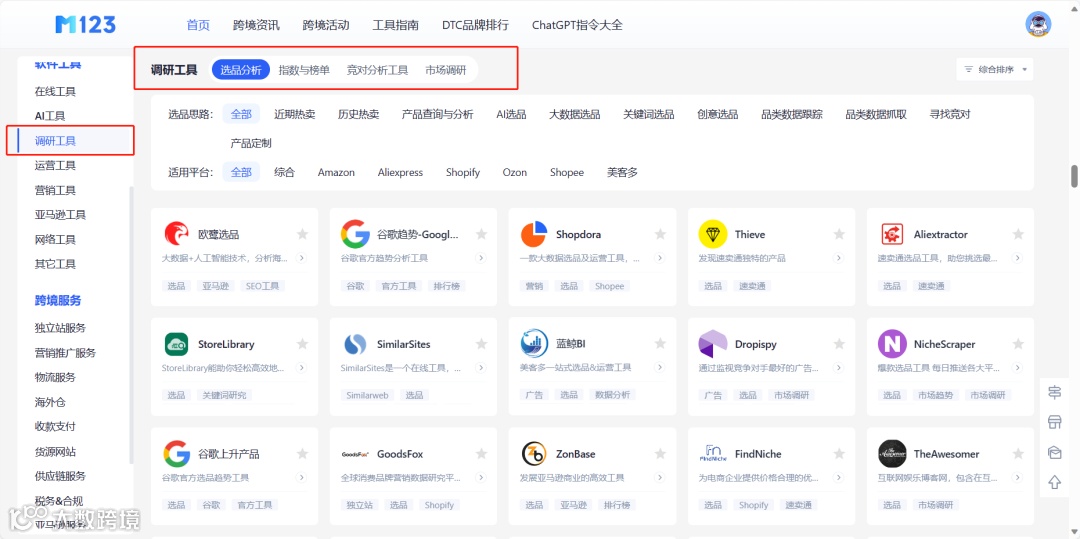Screen dimensions: 1080x539
Task: Go to 跨境资讯 in top navigation
Action: click(256, 25)
